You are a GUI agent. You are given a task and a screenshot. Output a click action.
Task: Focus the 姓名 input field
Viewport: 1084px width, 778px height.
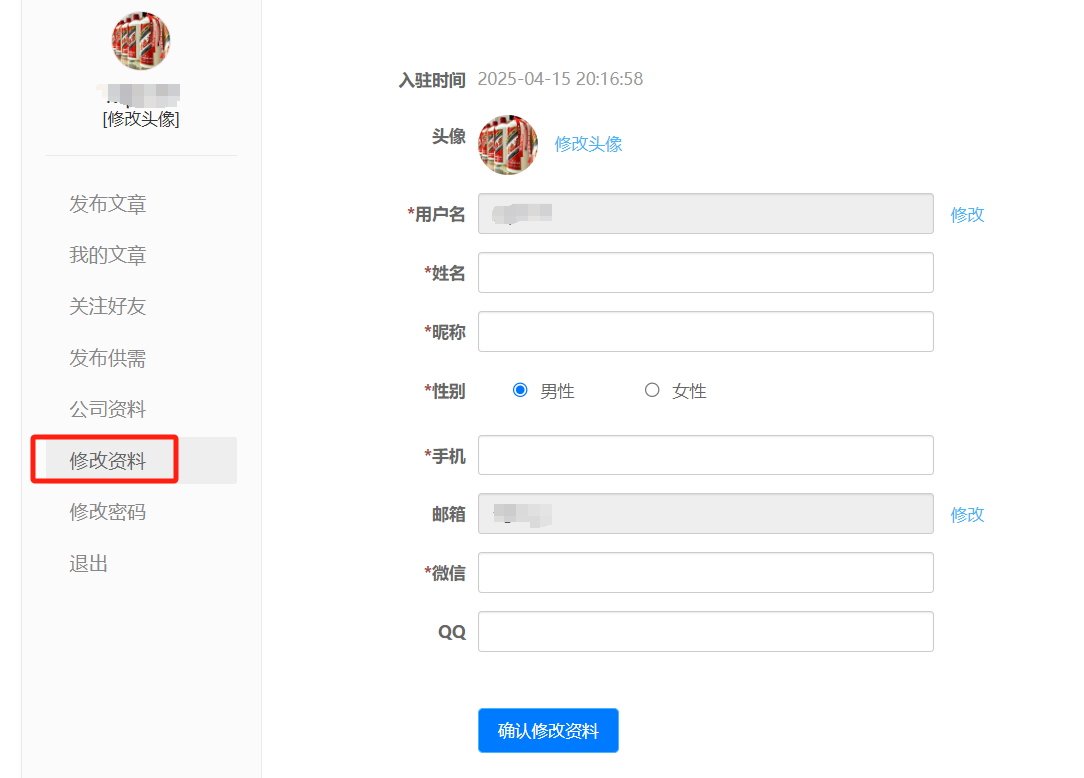click(705, 273)
